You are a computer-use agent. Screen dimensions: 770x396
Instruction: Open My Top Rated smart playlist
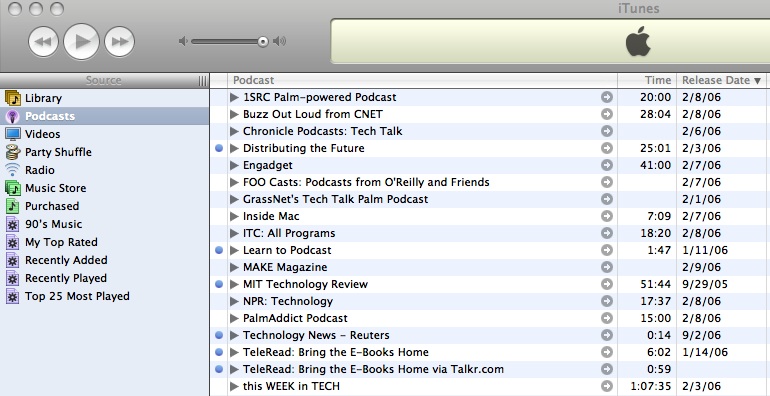coord(105,242)
